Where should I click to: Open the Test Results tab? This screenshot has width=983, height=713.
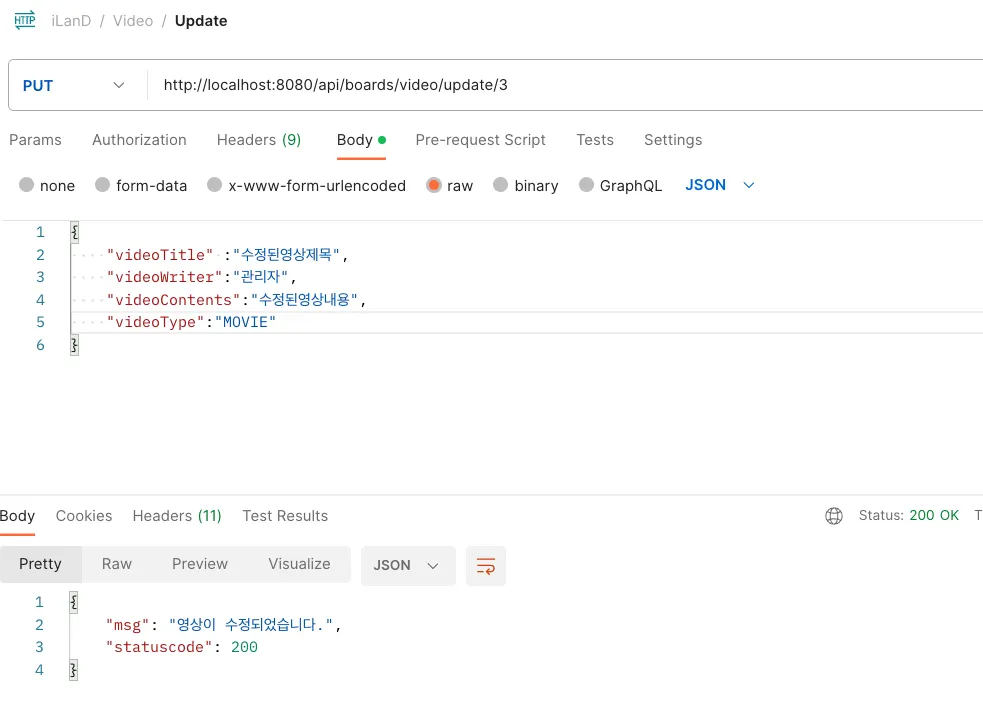(285, 516)
